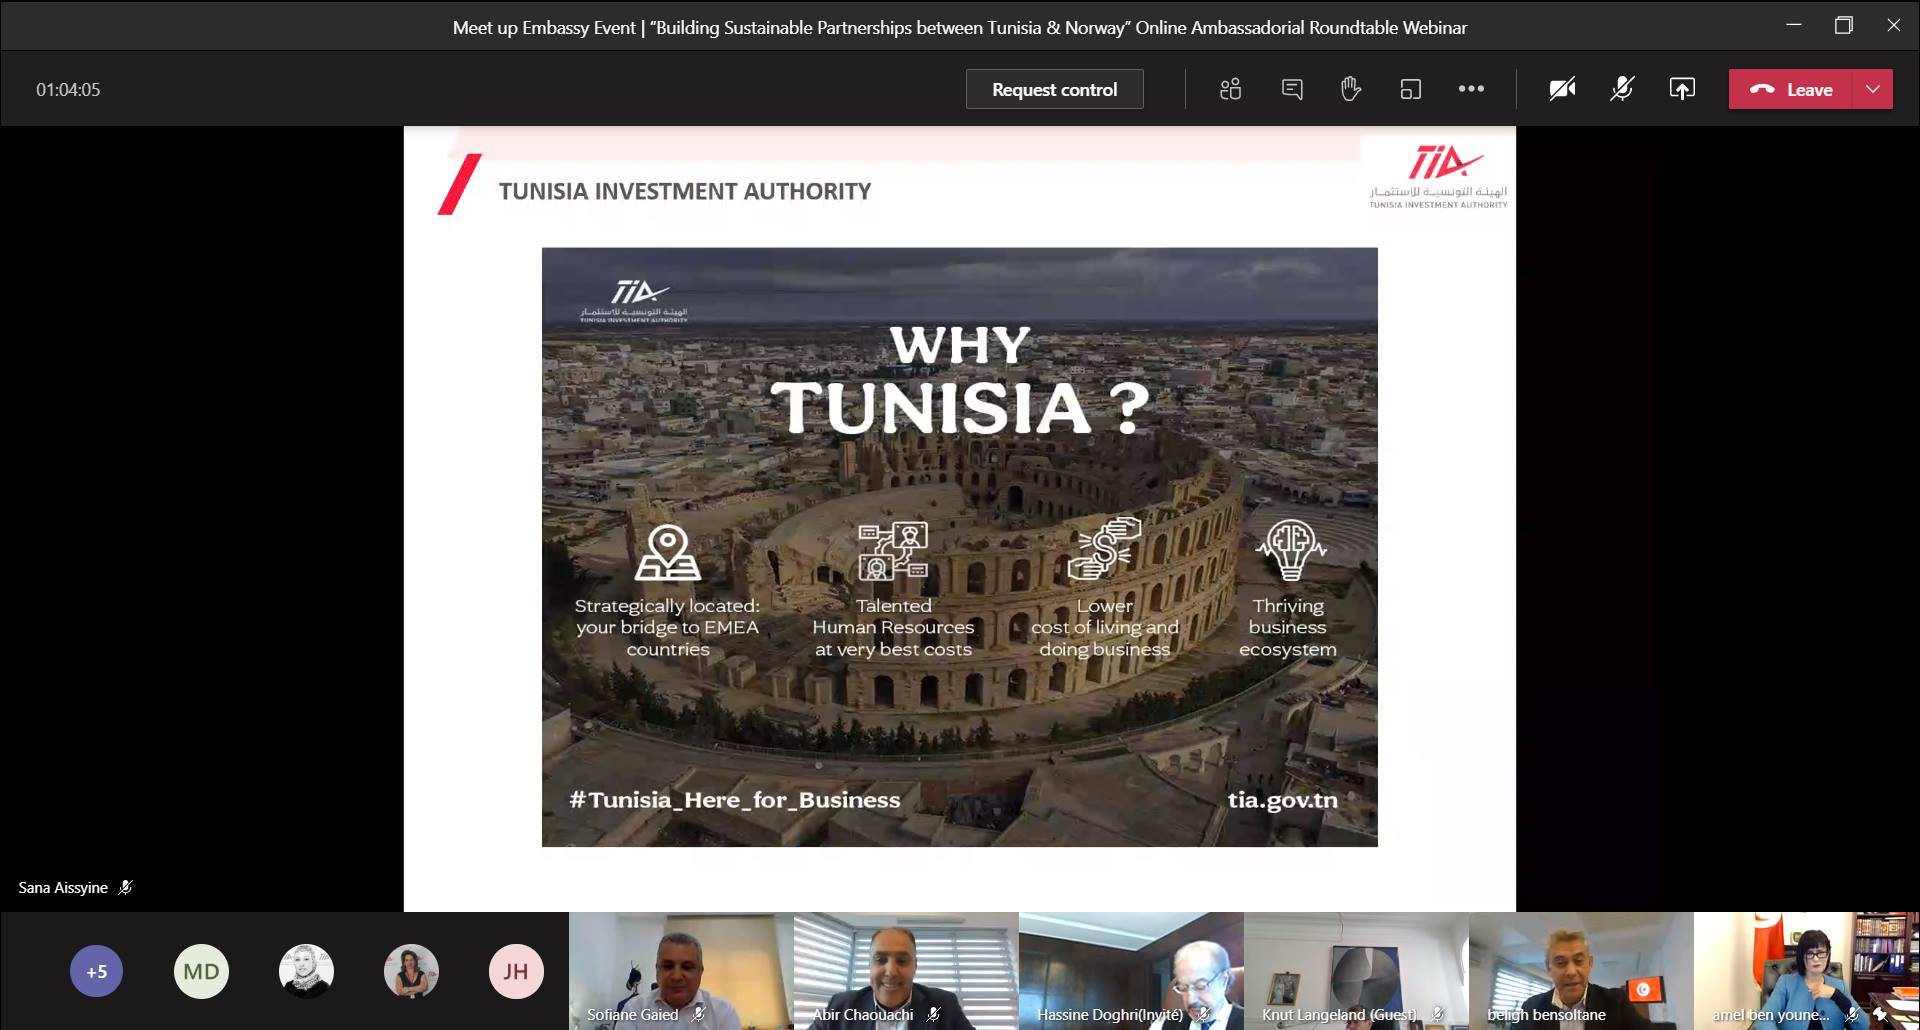
Task: Click #Tunisia_Here_for_Business hashtag on slide
Action: (x=735, y=800)
